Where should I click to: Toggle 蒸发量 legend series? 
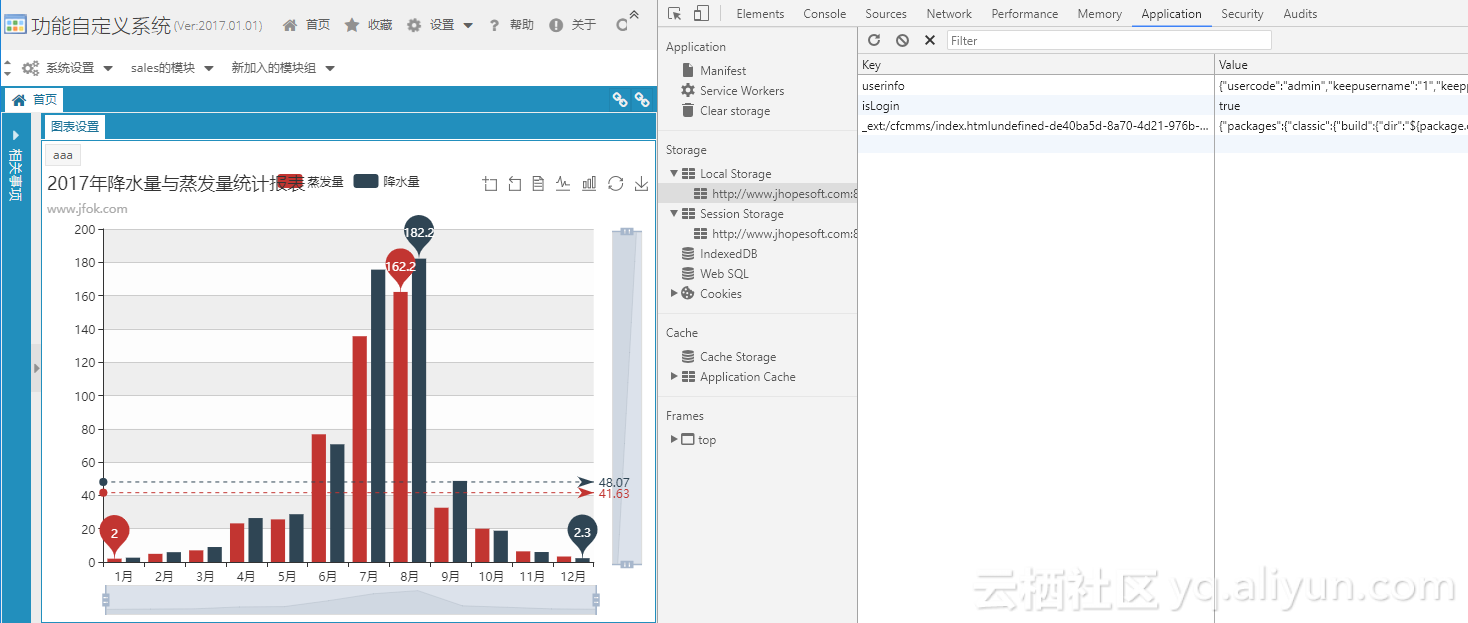310,182
